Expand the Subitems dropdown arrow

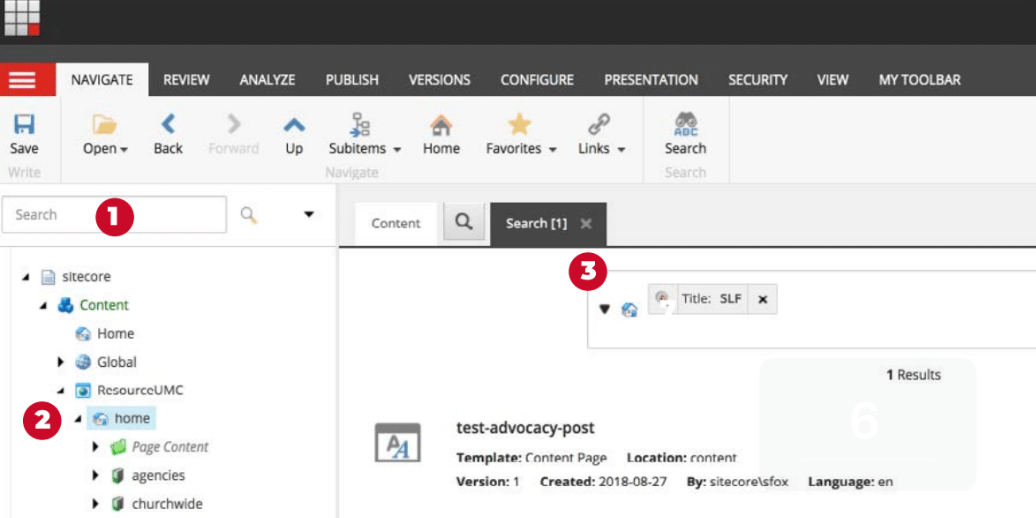point(397,150)
